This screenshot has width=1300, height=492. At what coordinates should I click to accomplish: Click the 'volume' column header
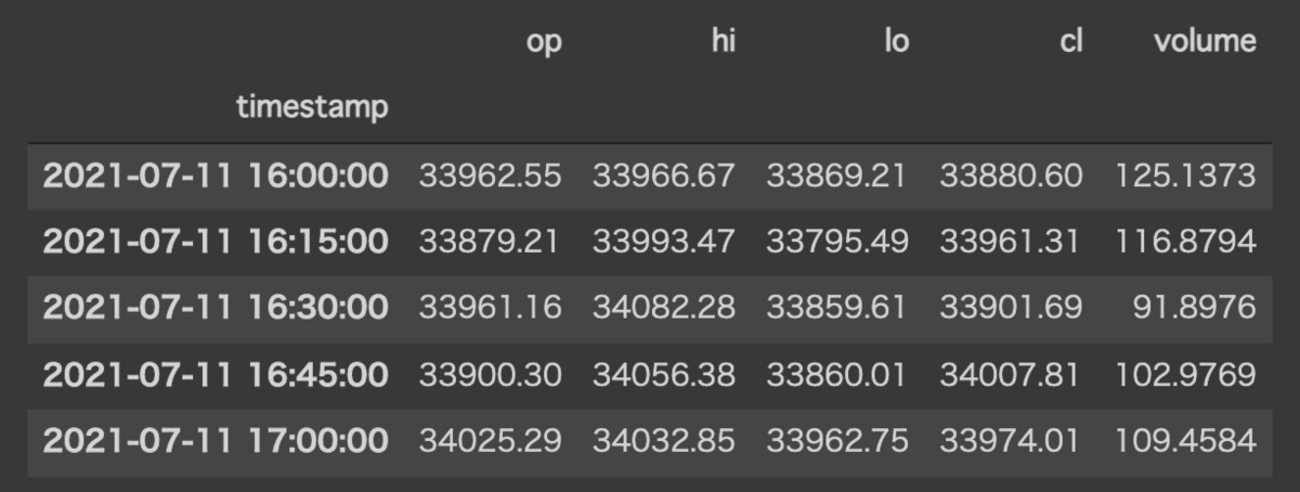point(1205,42)
